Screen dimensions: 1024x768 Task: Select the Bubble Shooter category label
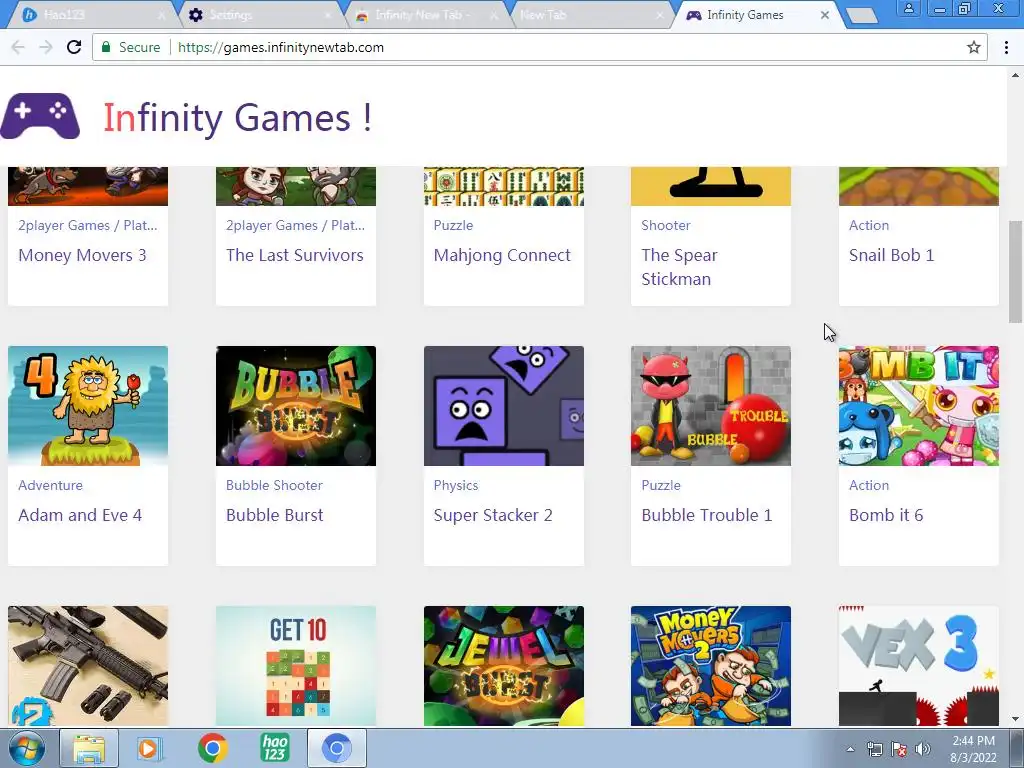[274, 485]
